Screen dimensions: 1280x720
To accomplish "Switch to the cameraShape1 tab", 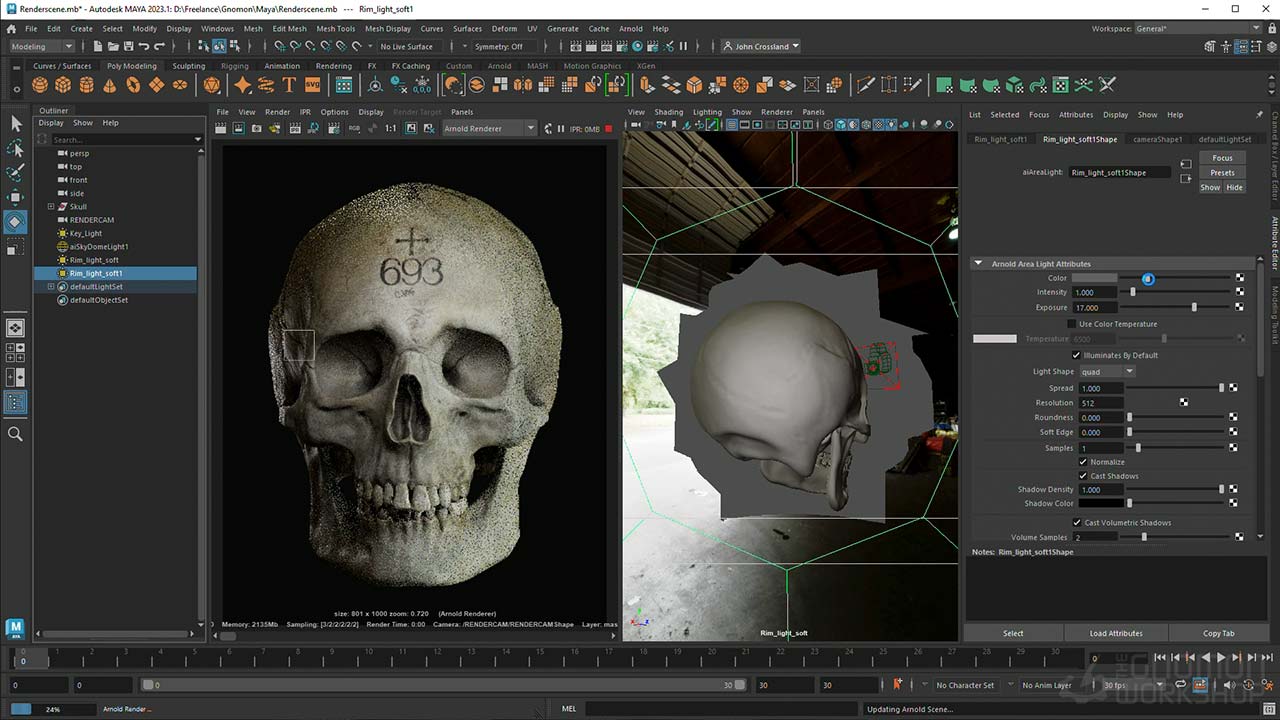I will point(1157,139).
